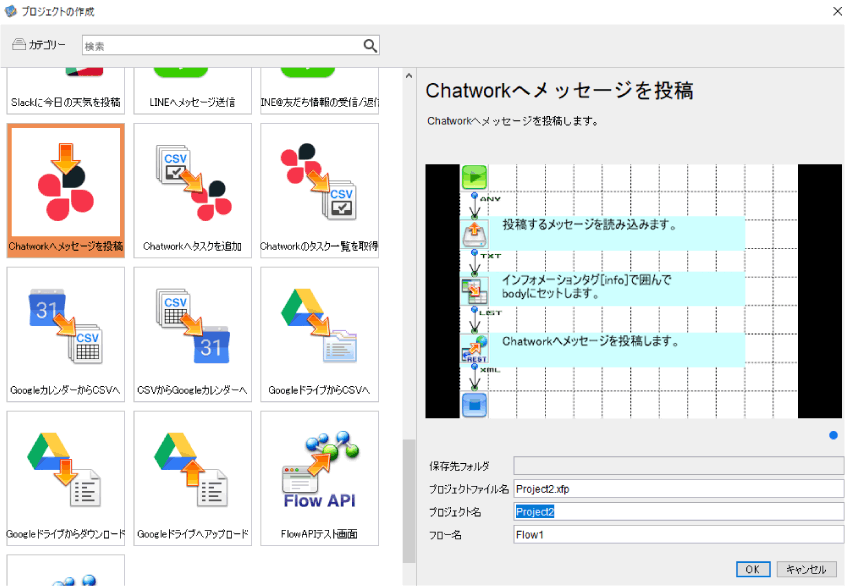Select LINE@友だち情報の受信/返信 template
The width and height of the screenshot is (850, 588).
click(319, 91)
